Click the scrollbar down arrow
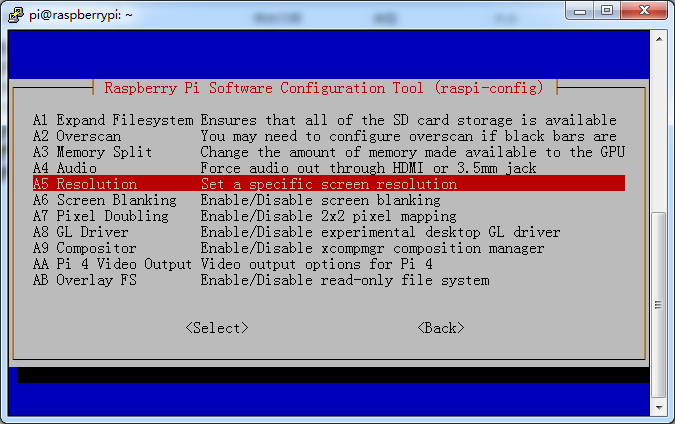 (x=659, y=407)
